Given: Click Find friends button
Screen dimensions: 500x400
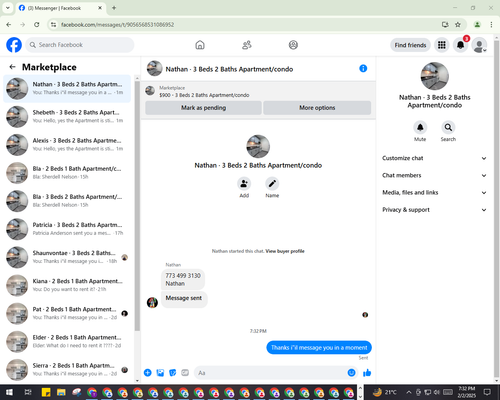Looking at the screenshot, I should coord(410,45).
